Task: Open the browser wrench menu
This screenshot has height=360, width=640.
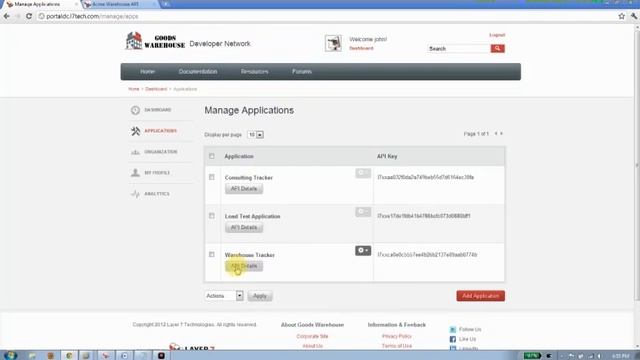Action: [633, 16]
